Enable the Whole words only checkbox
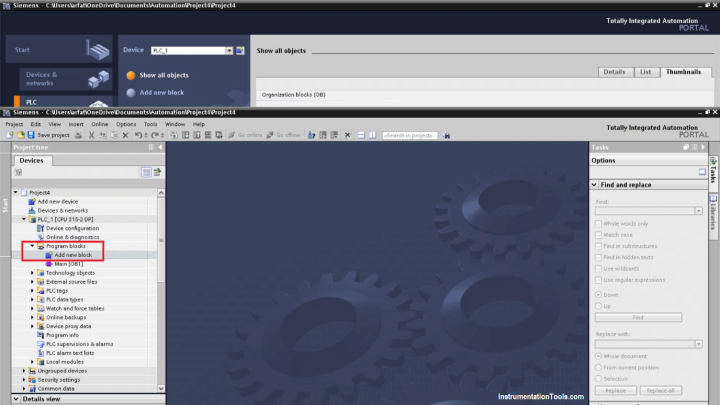The height and width of the screenshot is (405, 720). coord(599,223)
